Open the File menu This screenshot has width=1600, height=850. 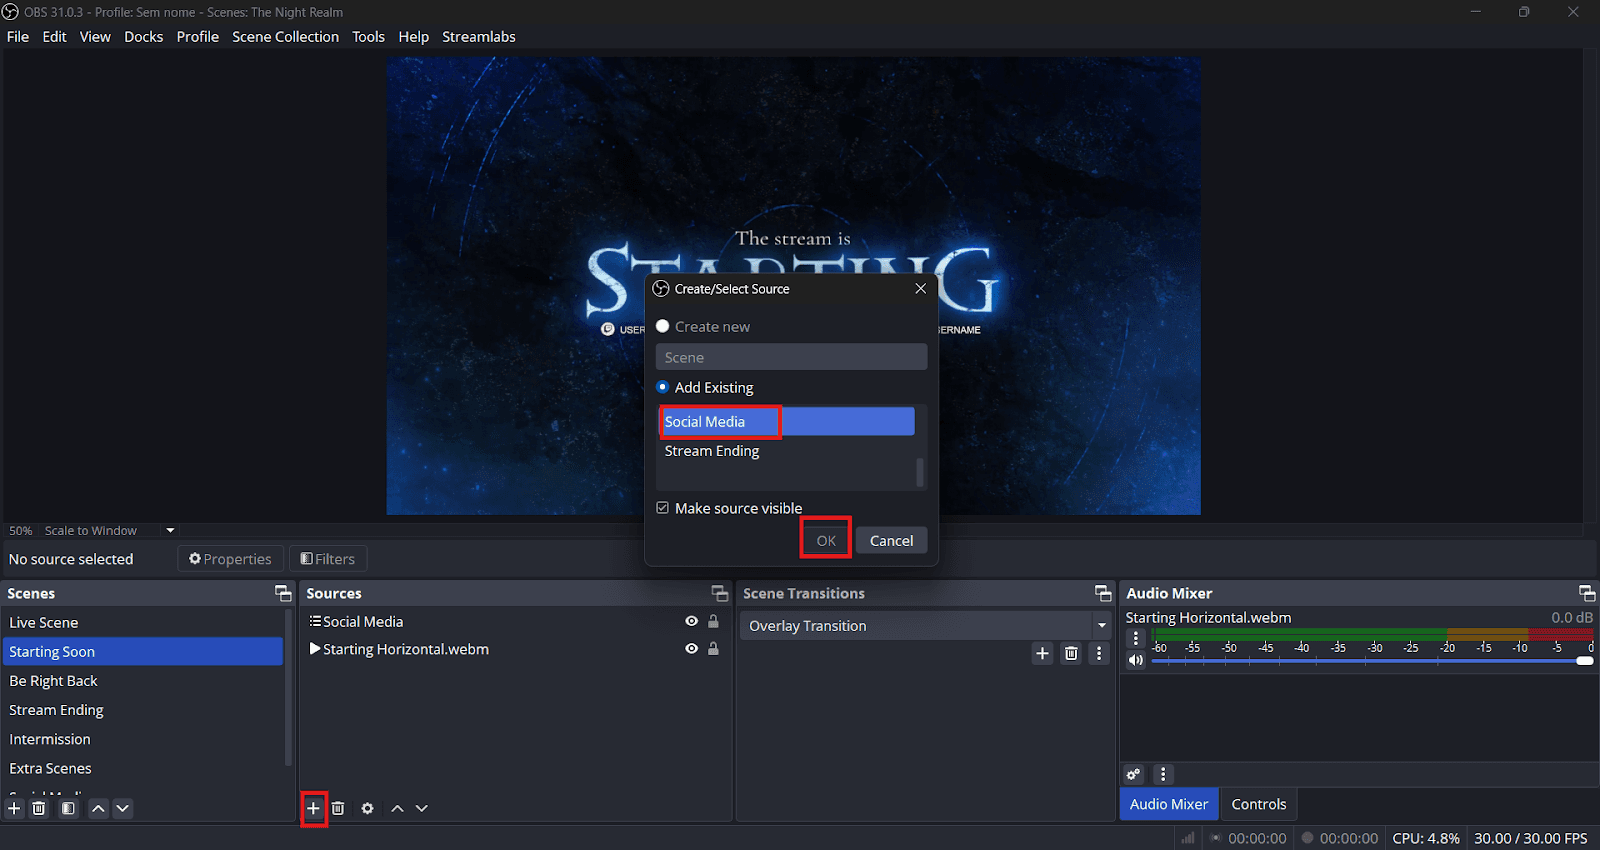18,37
